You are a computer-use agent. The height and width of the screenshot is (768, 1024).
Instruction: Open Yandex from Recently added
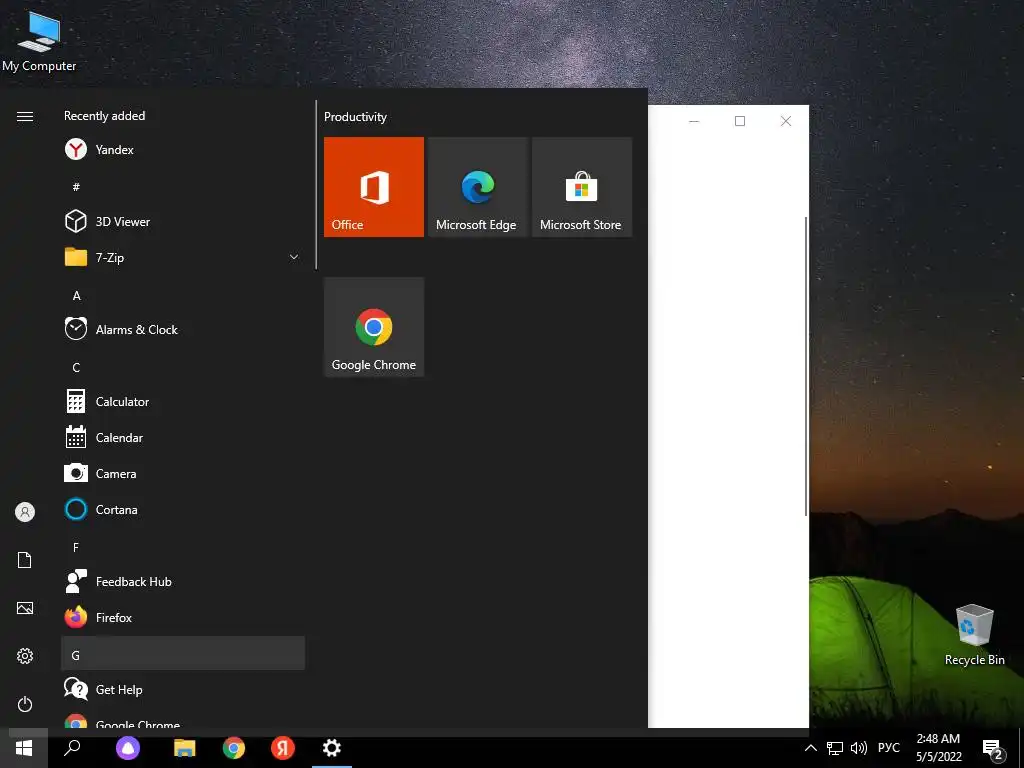pyautogui.click(x=183, y=150)
